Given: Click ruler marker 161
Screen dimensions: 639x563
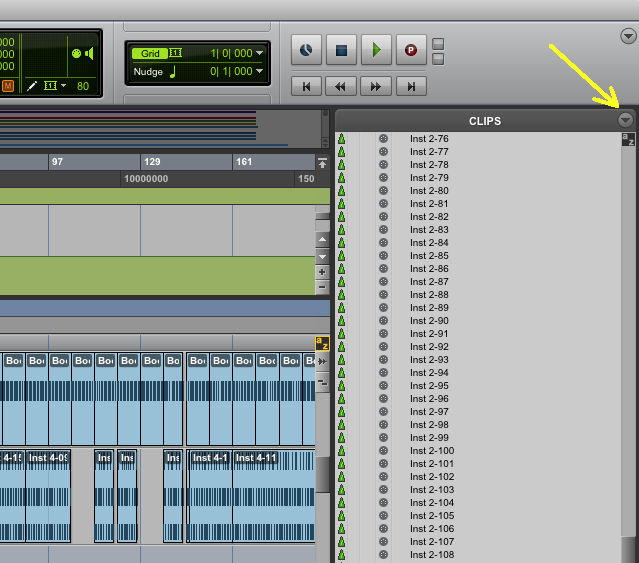Looking at the screenshot, I should click(244, 162).
